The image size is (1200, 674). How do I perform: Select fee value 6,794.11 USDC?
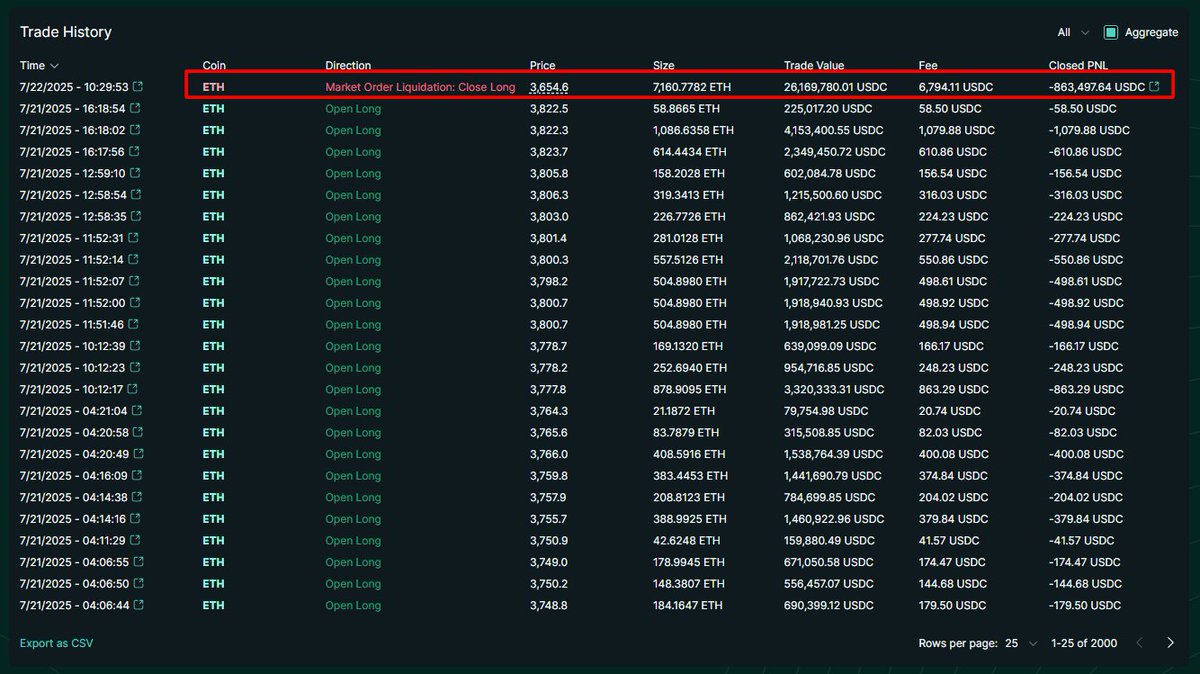pyautogui.click(x=955, y=87)
